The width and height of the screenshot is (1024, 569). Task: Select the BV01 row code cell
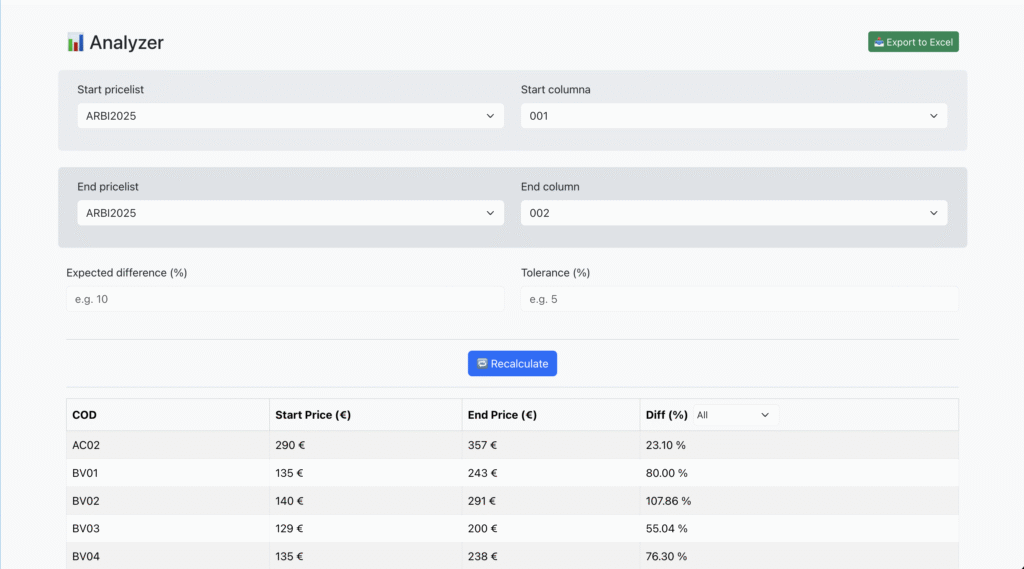[x=85, y=473]
